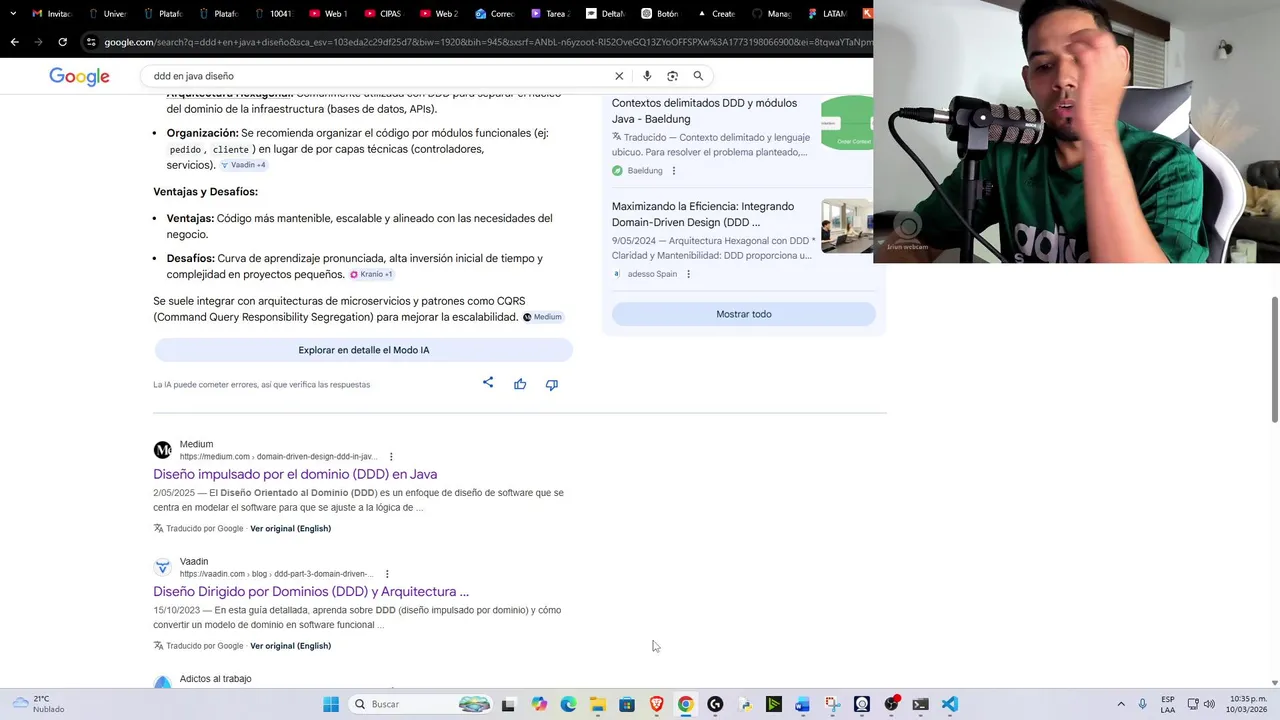Screen dimensions: 1280x720
Task: Open the Word app in taskbar
Action: coord(802,704)
